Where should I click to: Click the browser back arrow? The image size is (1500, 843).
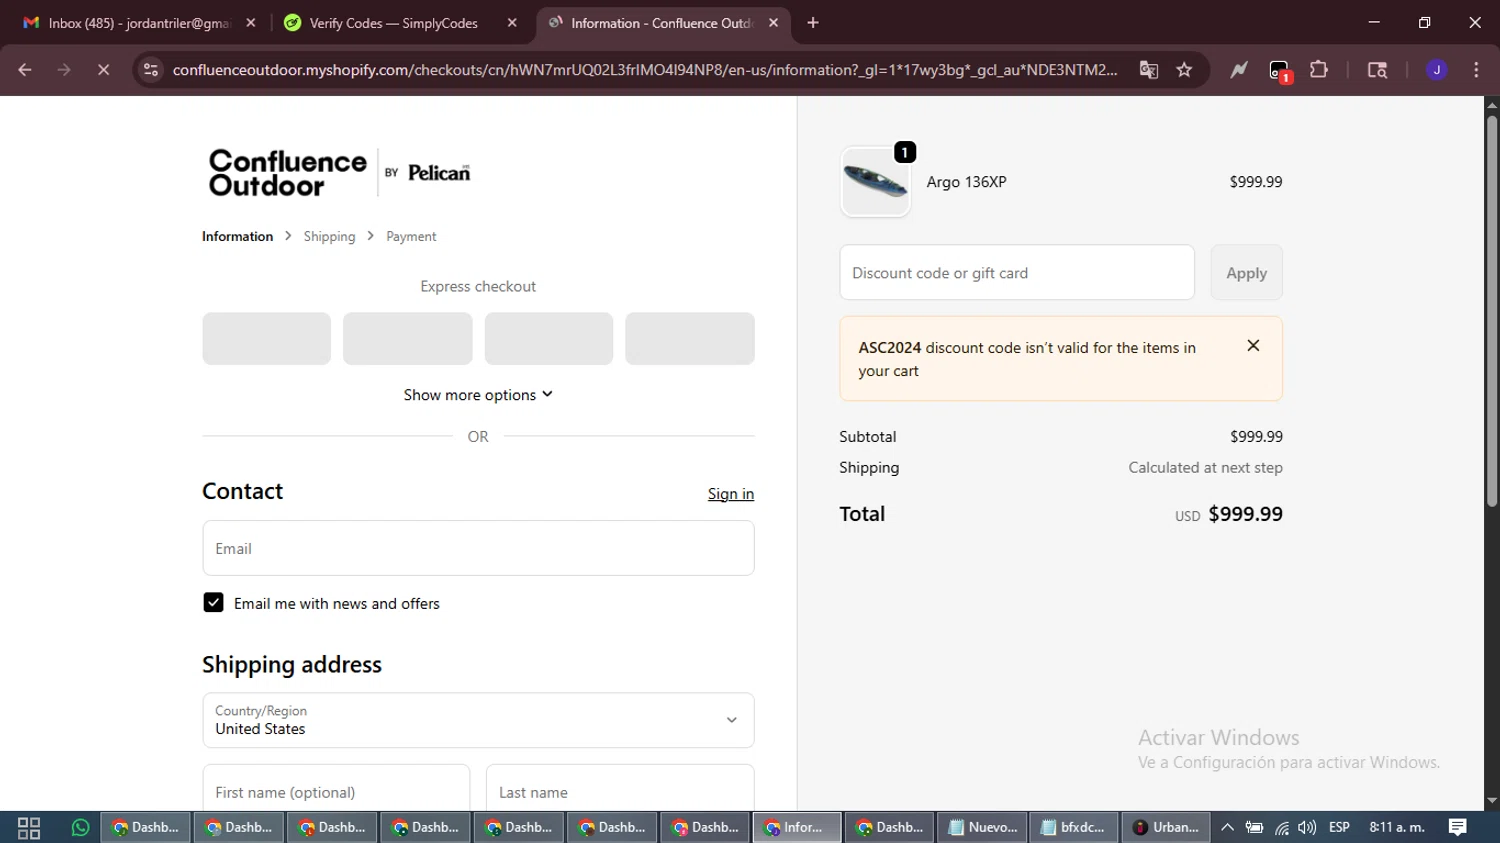25,70
